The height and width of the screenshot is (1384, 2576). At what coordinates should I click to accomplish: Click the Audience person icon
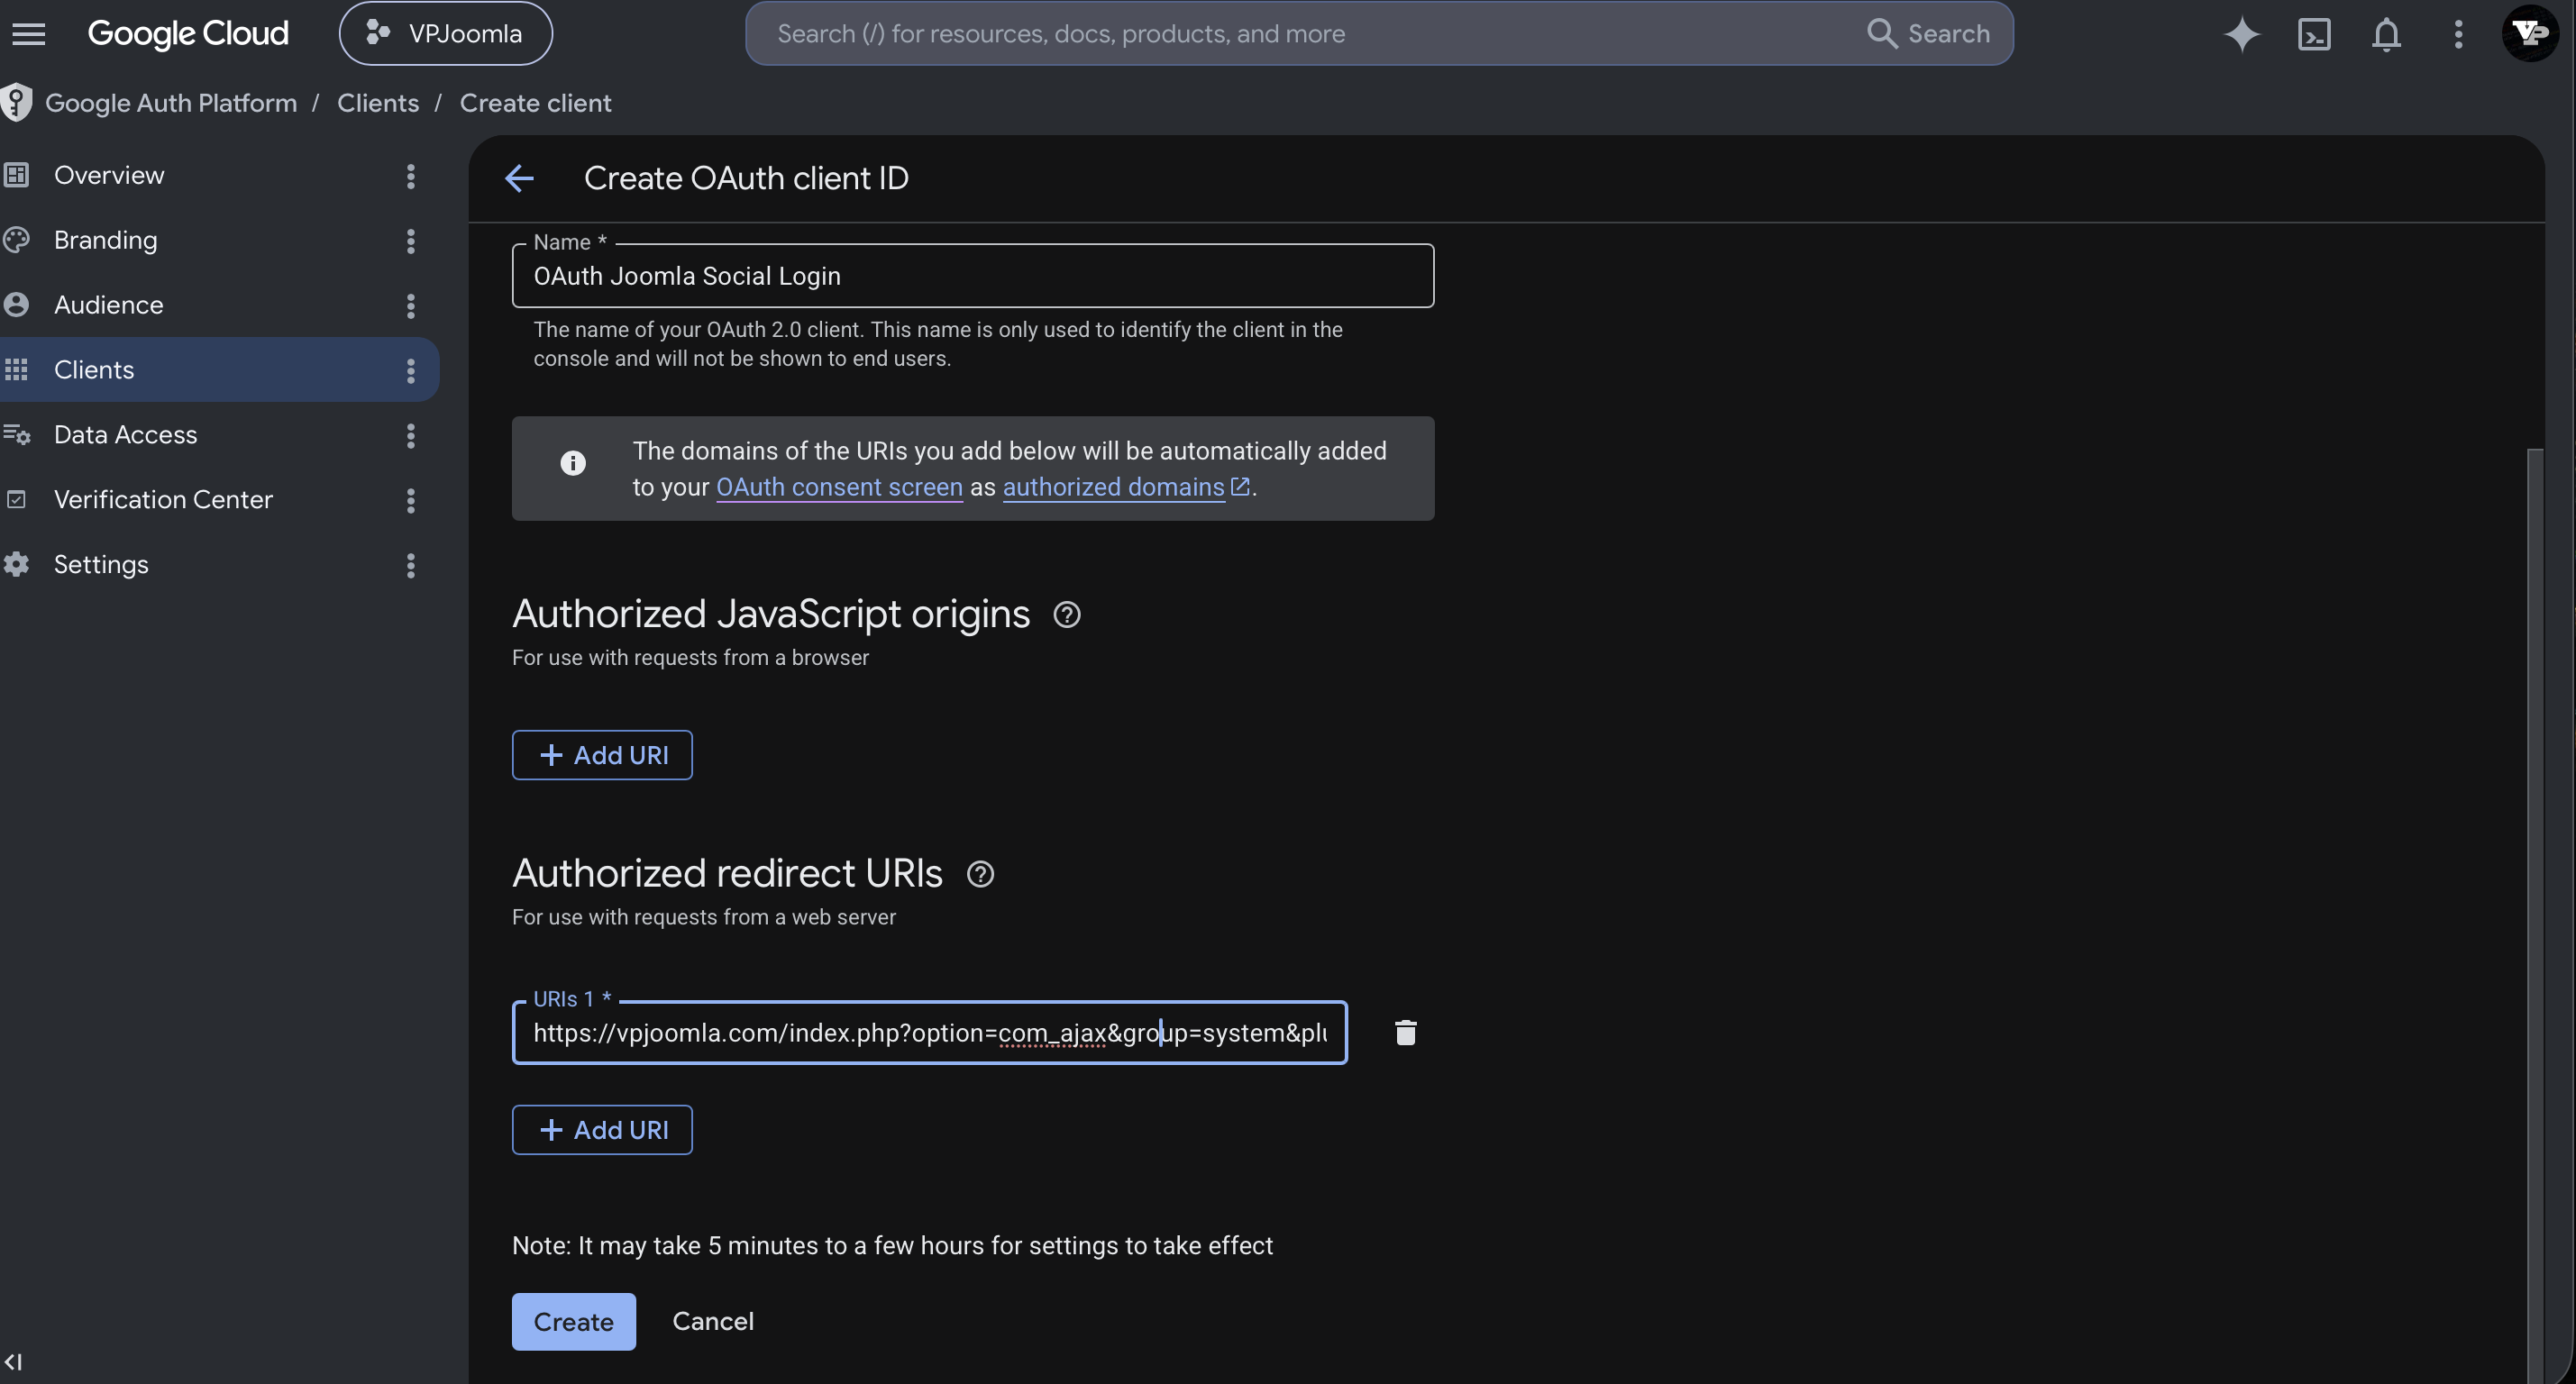click(x=16, y=305)
